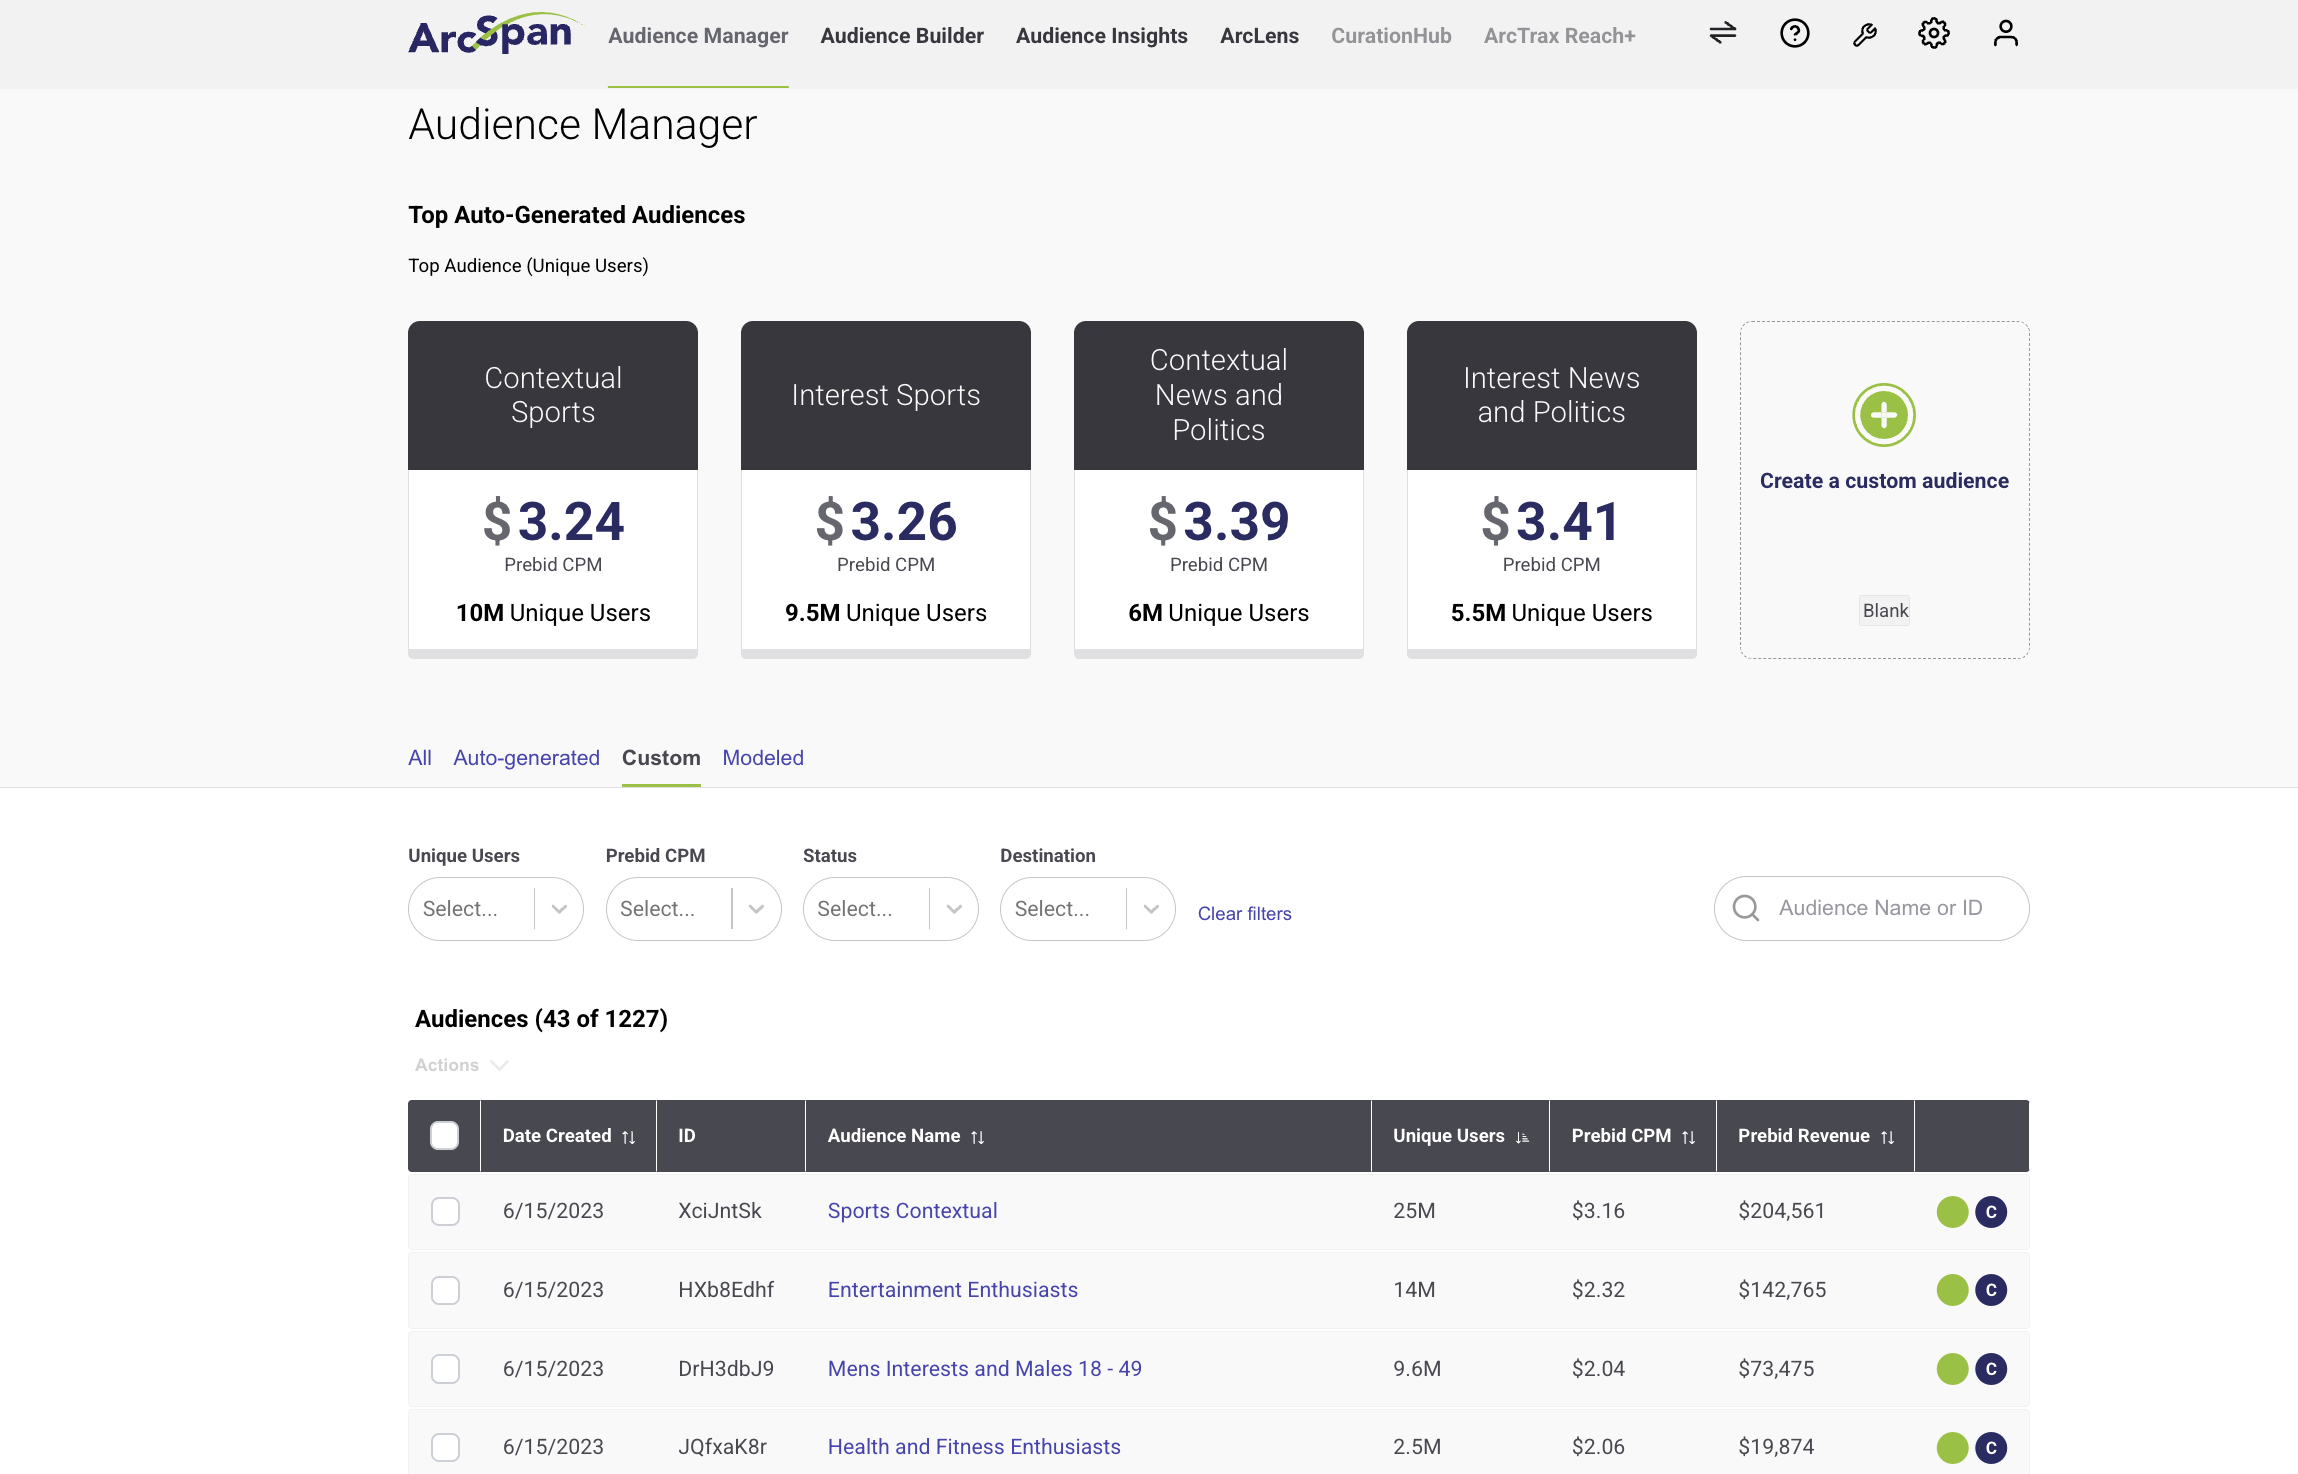Switch to the Modeled tab
Image resolution: width=2298 pixels, height=1474 pixels.
pos(763,758)
